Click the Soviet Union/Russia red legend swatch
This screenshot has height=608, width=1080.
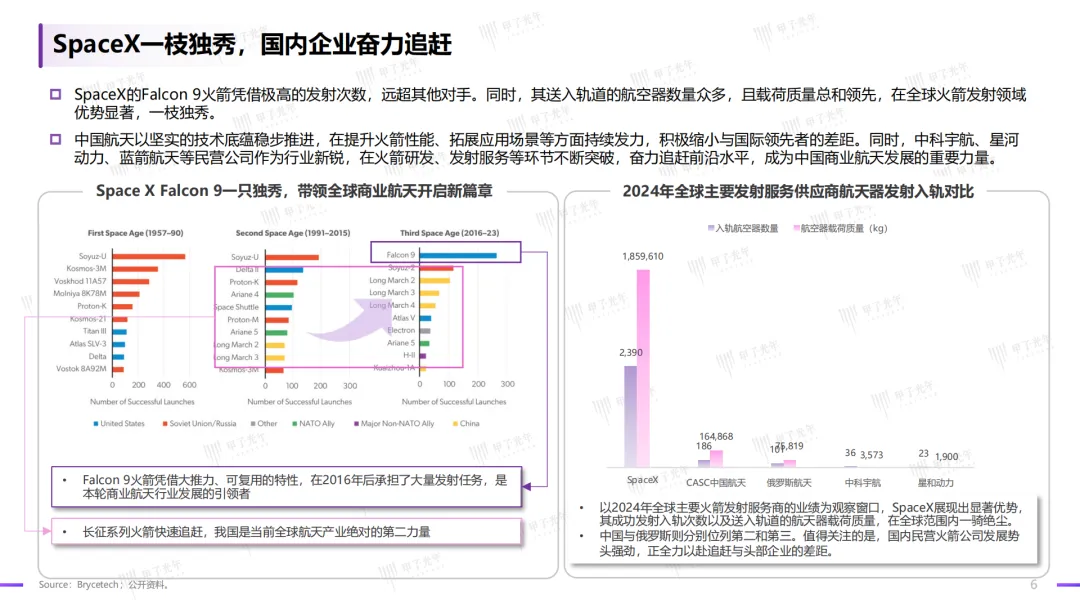(x=165, y=423)
